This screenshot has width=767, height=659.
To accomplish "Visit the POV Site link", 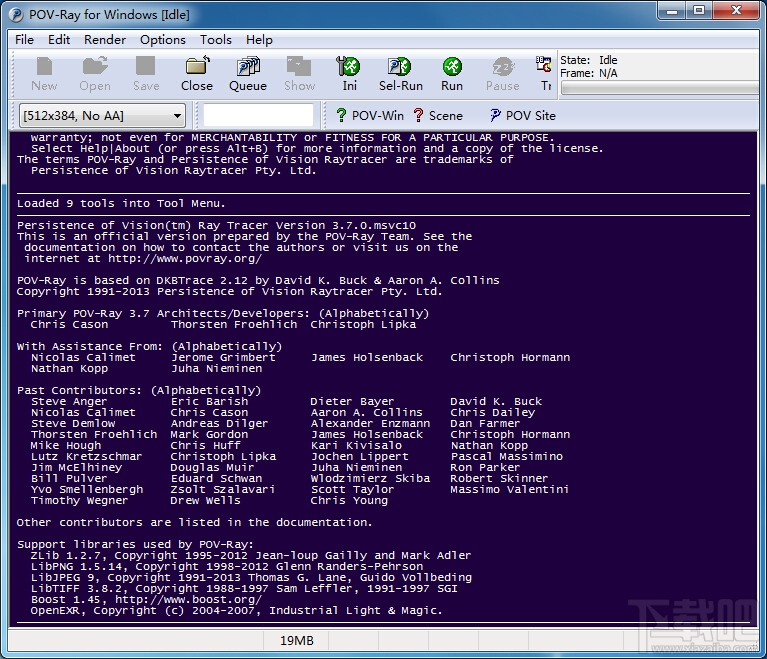I will click(x=522, y=115).
